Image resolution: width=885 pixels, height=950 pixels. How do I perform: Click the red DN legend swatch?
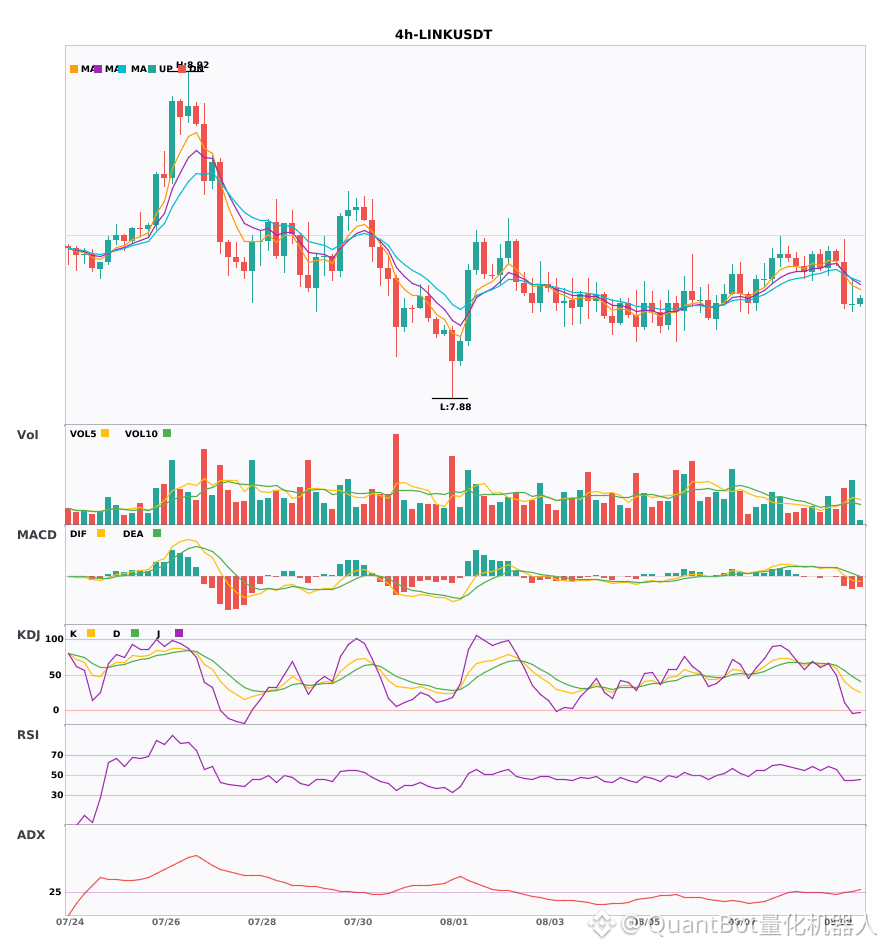182,69
